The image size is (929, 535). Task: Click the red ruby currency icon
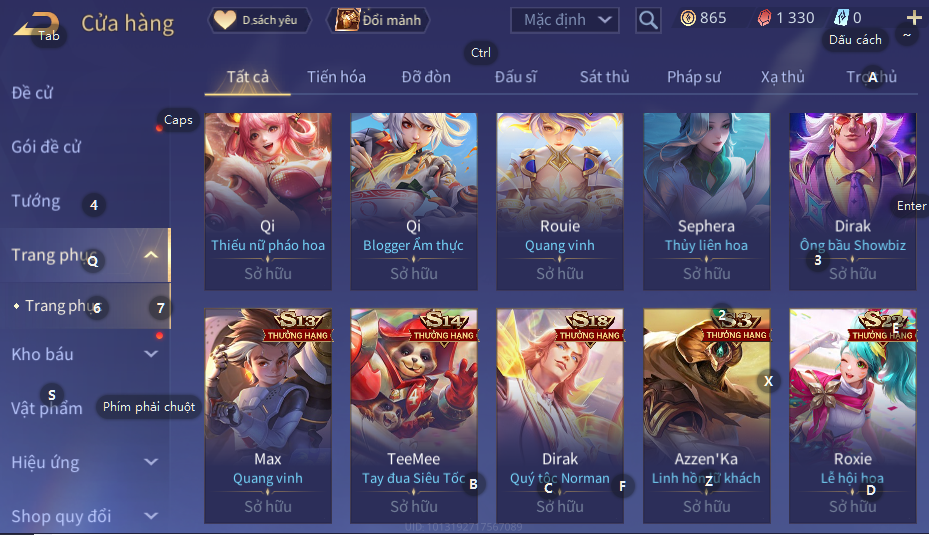pos(764,18)
